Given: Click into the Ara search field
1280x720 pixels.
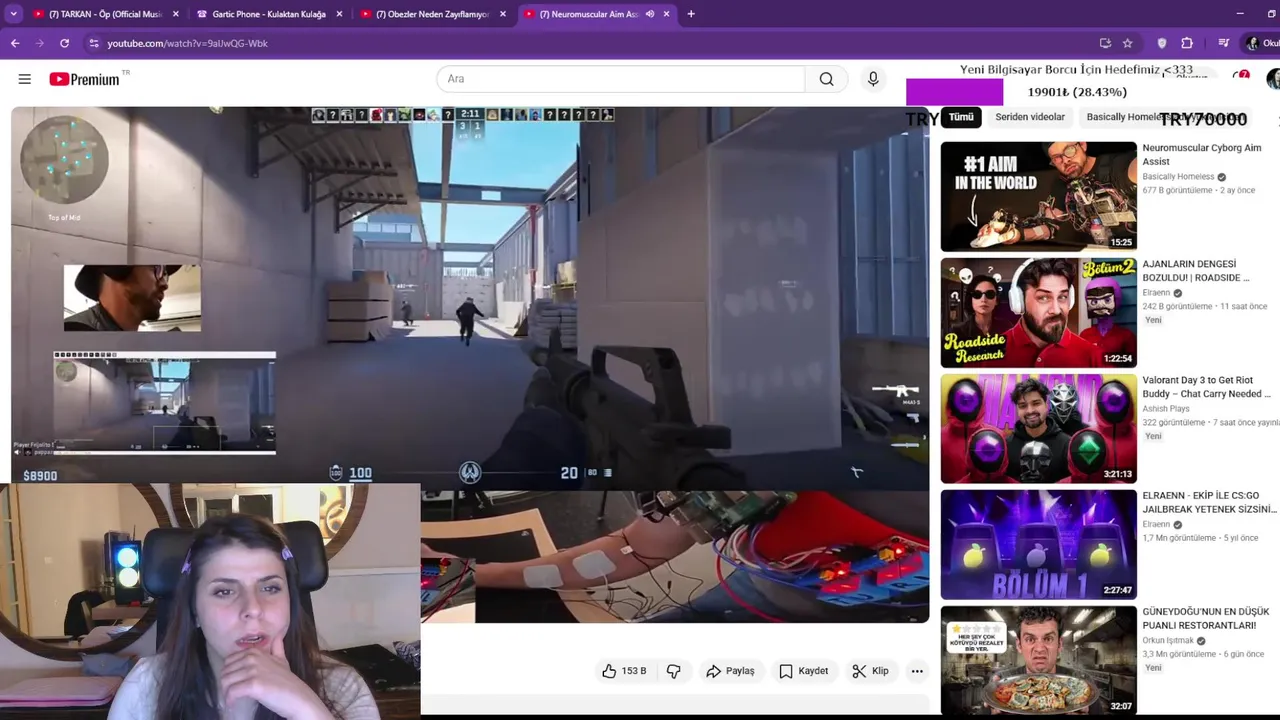Looking at the screenshot, I should (620, 79).
